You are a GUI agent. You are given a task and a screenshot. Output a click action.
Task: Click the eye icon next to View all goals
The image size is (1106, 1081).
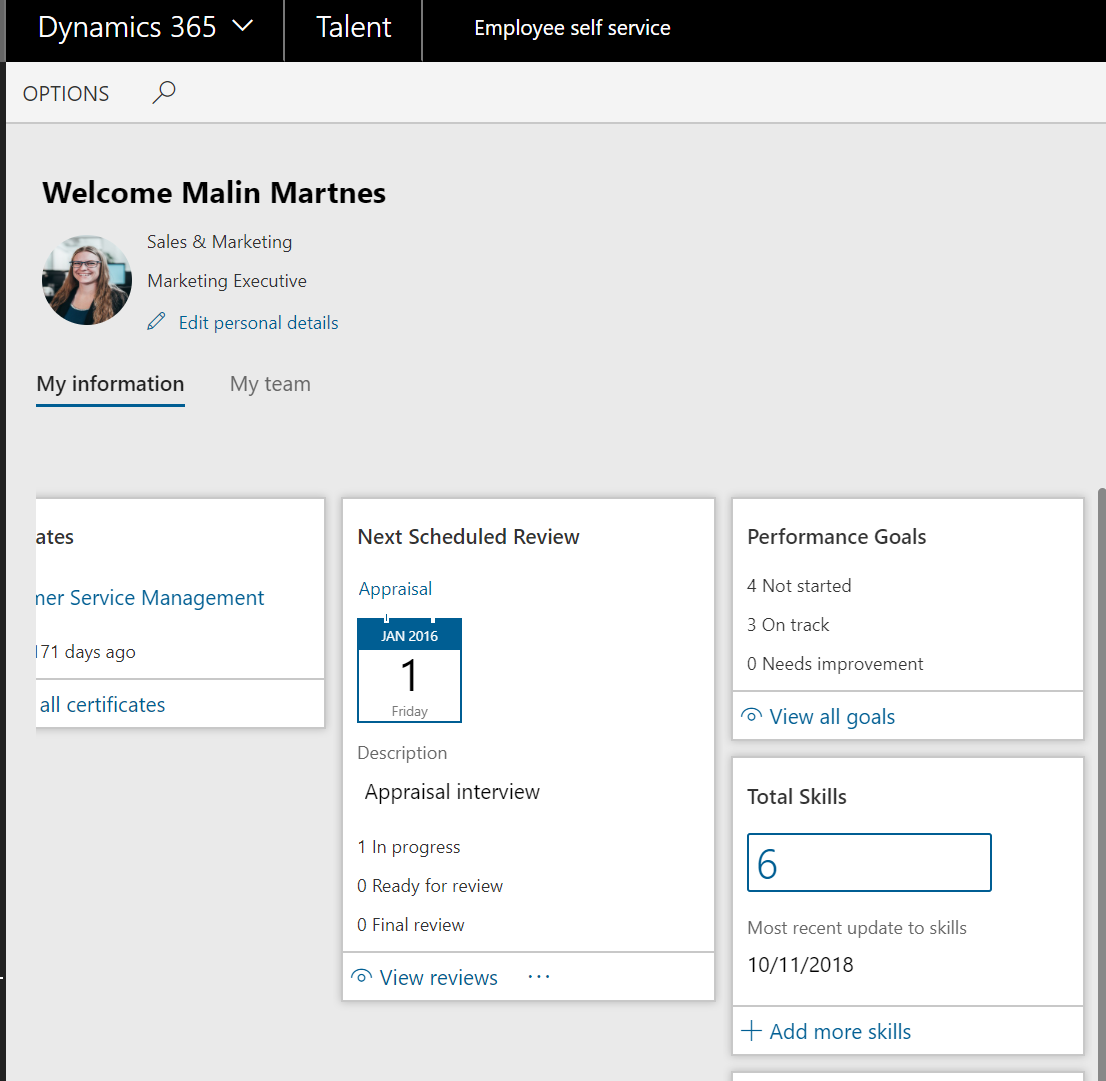(751, 716)
